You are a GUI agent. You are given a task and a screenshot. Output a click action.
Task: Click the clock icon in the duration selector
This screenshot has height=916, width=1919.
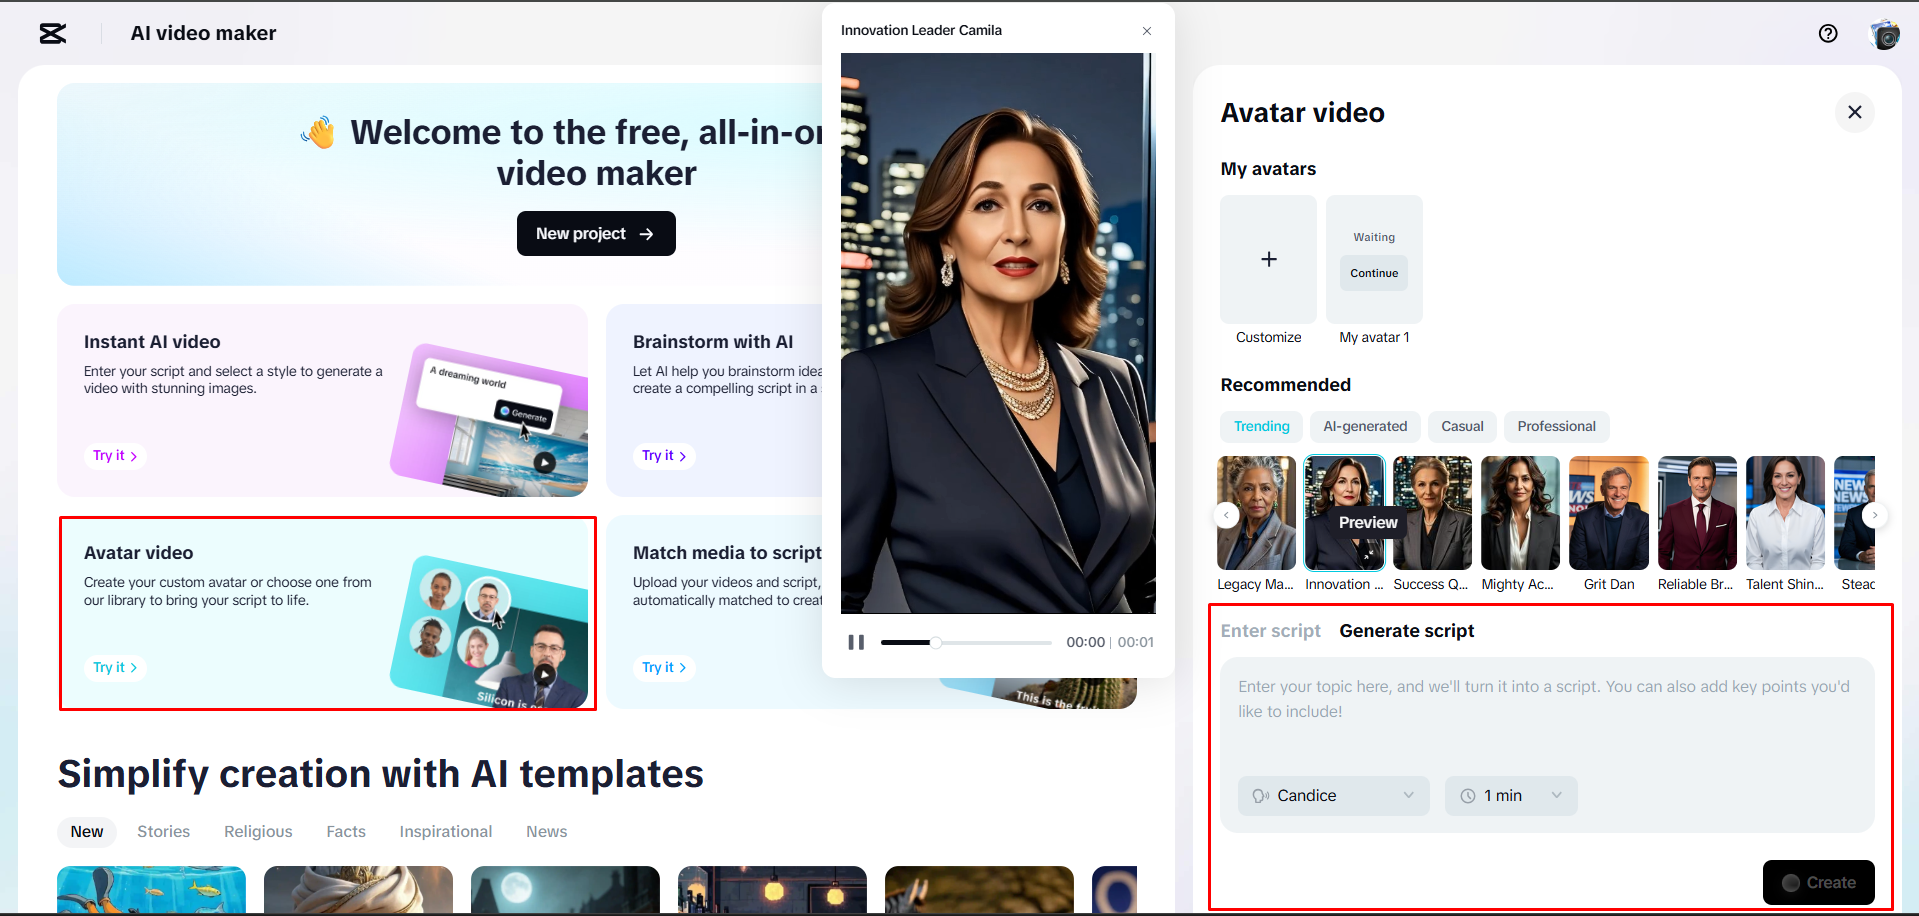1468,795
